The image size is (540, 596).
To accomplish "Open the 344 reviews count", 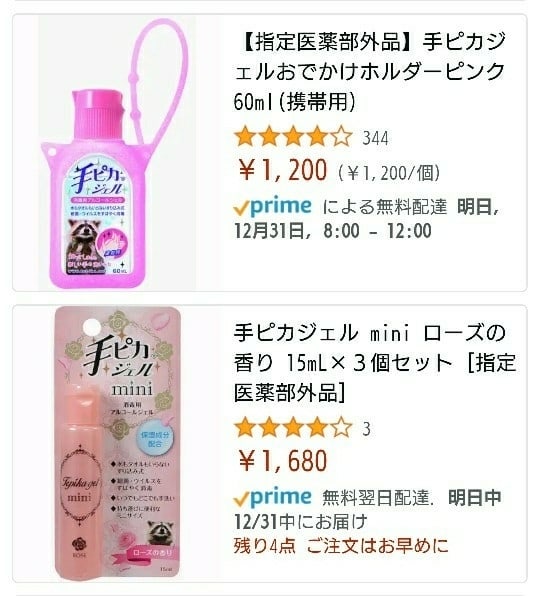I will click(x=375, y=138).
